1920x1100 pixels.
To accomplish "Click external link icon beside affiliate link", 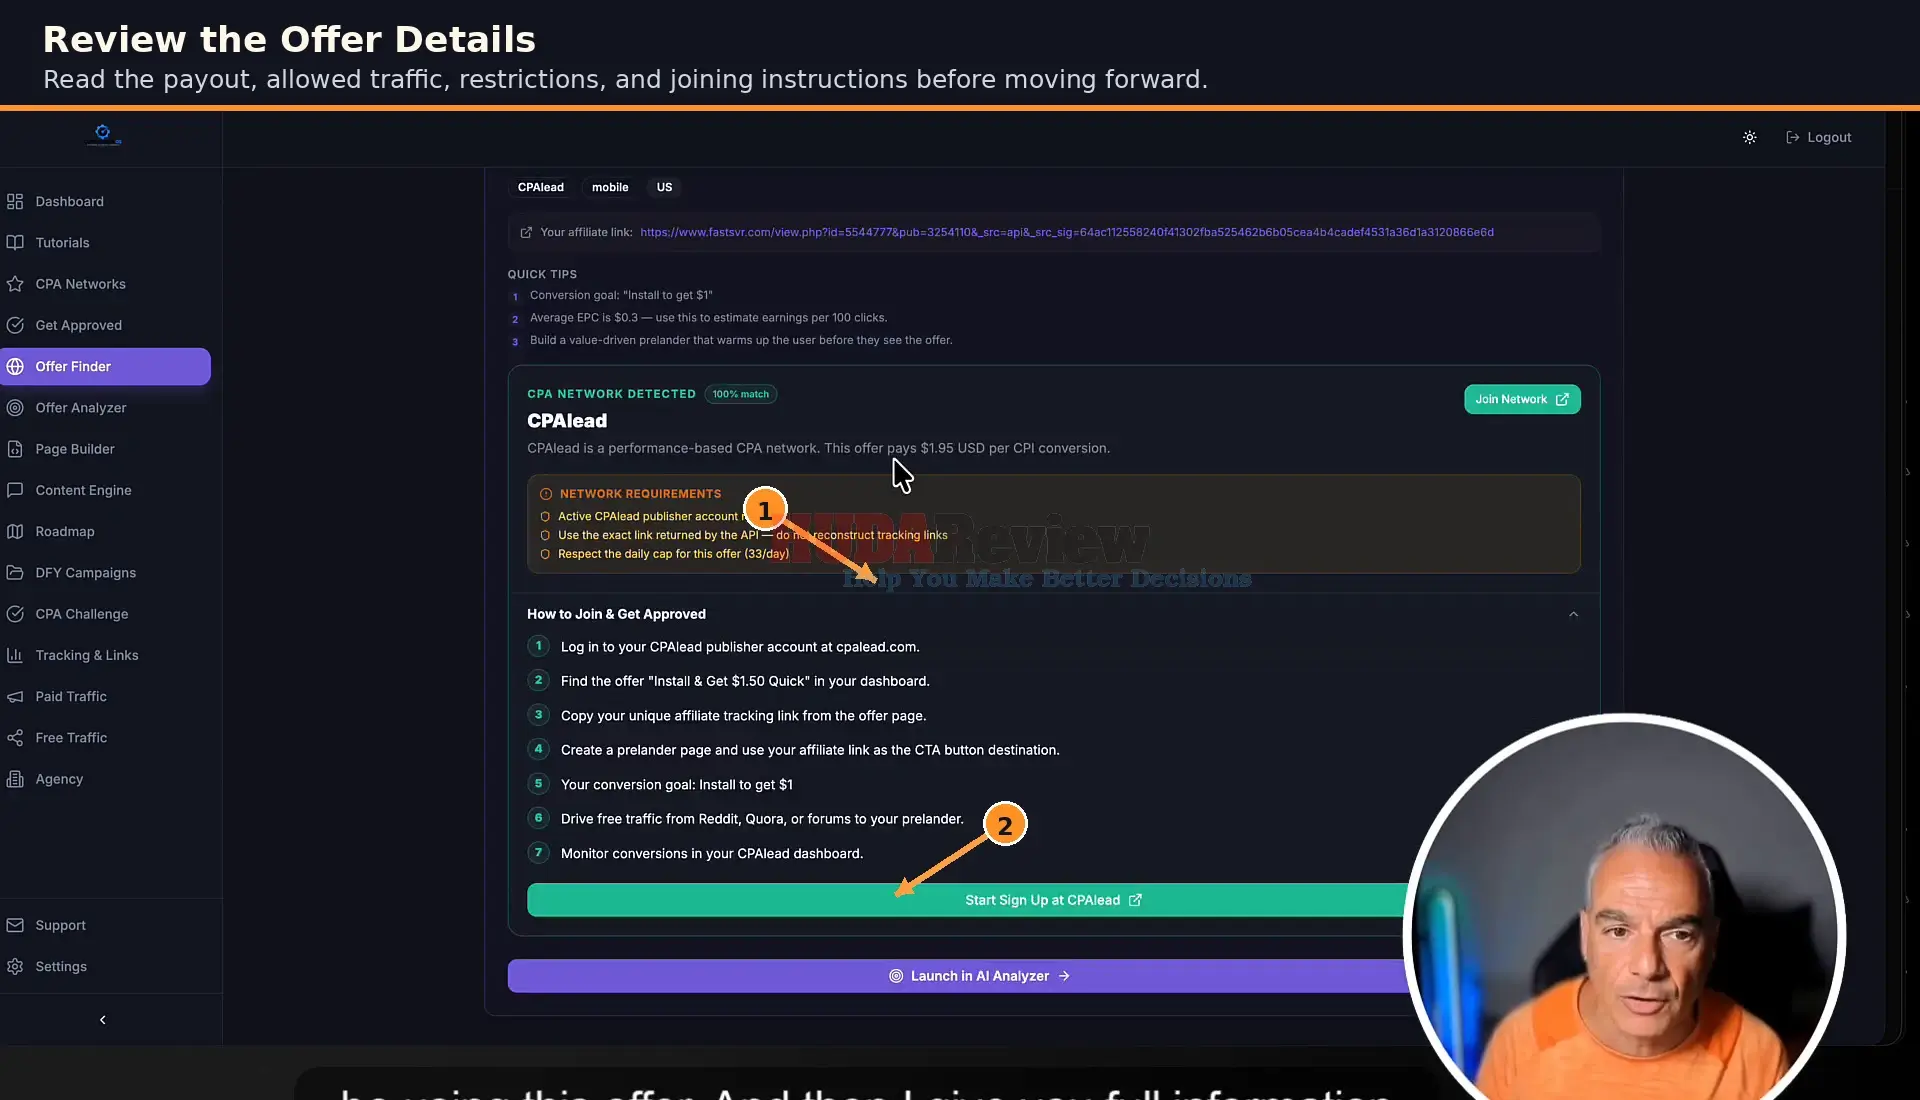I will (x=526, y=232).
